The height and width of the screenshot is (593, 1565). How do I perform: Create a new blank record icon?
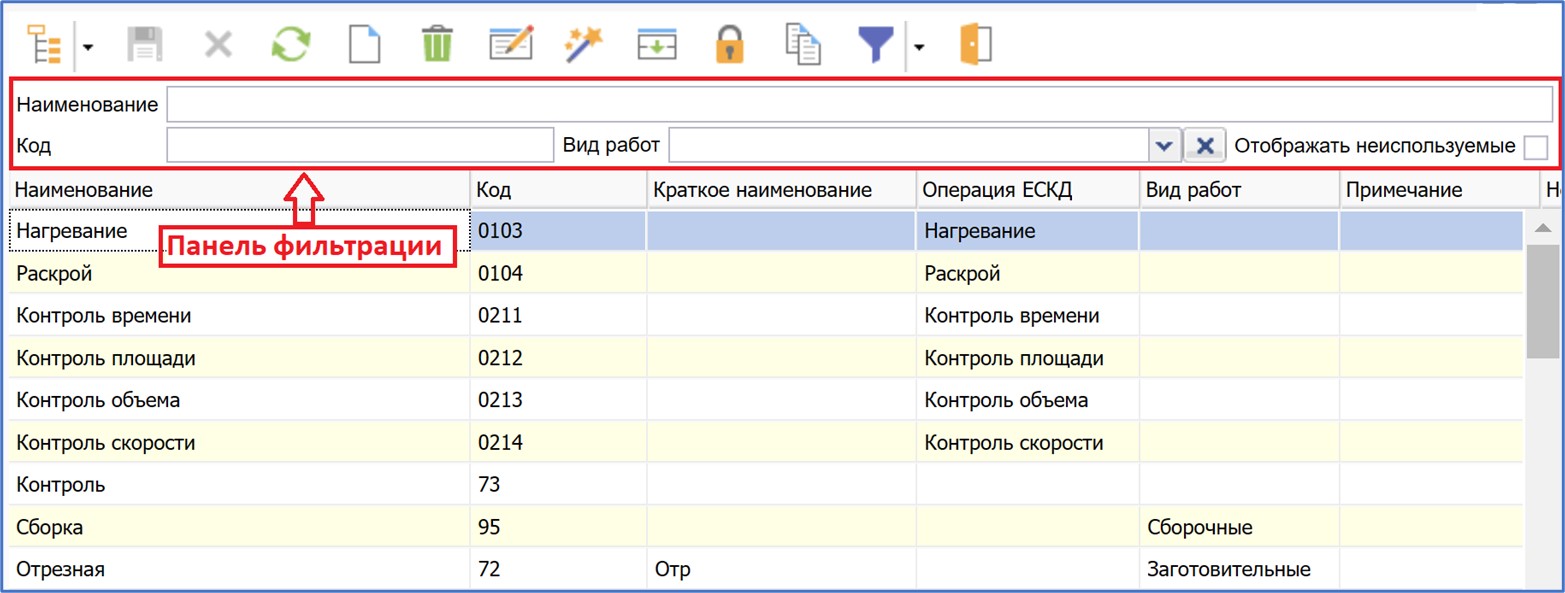coord(364,46)
